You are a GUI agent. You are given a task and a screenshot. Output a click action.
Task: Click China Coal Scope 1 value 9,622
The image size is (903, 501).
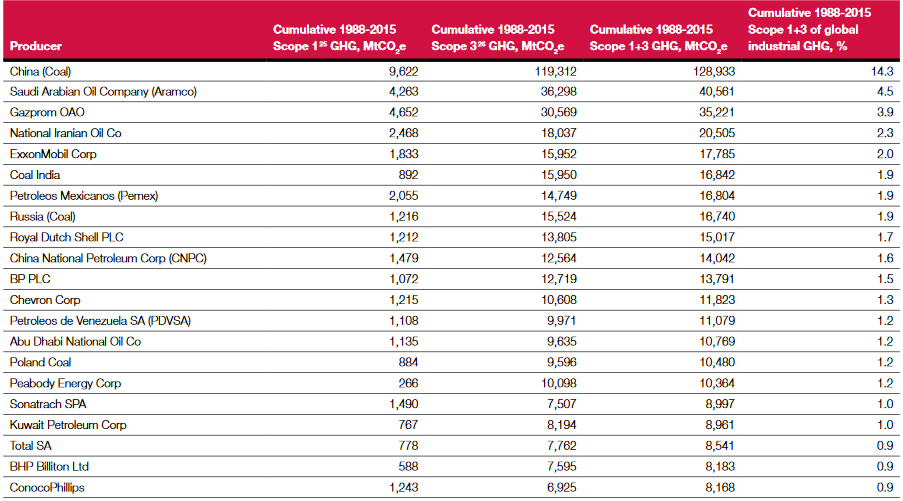403,71
